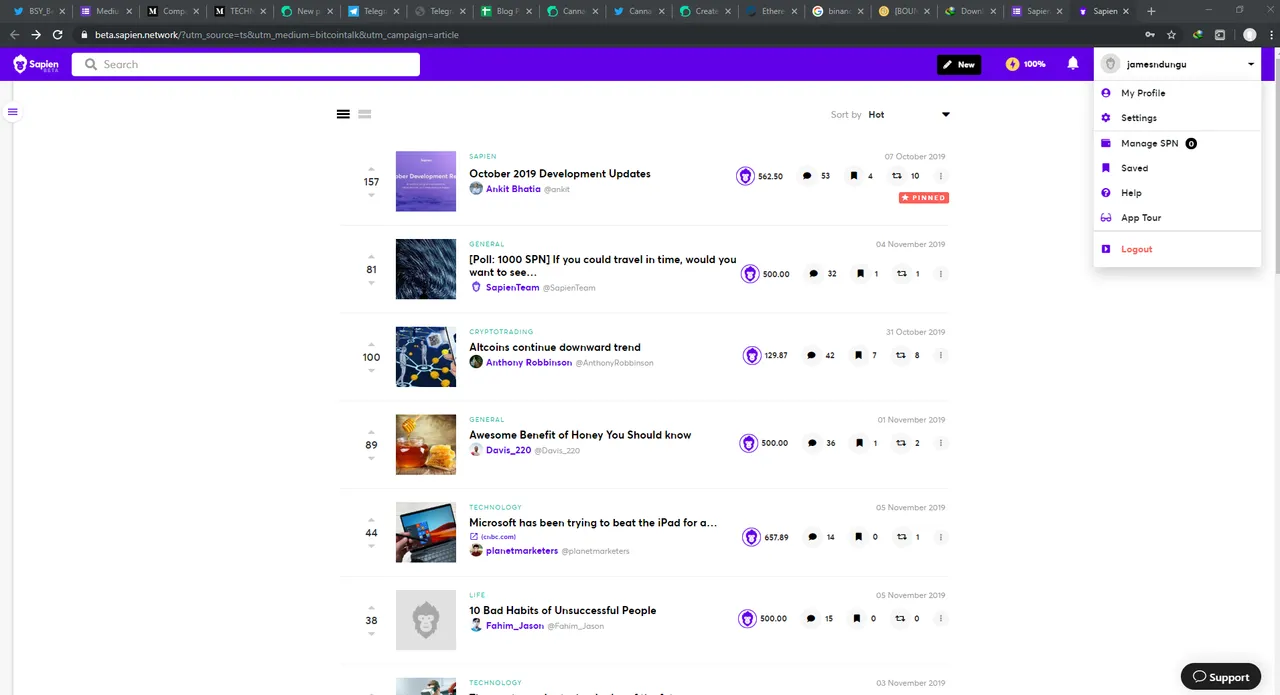The width and height of the screenshot is (1280, 695).
Task: Switch to compact list view
Action: point(343,114)
